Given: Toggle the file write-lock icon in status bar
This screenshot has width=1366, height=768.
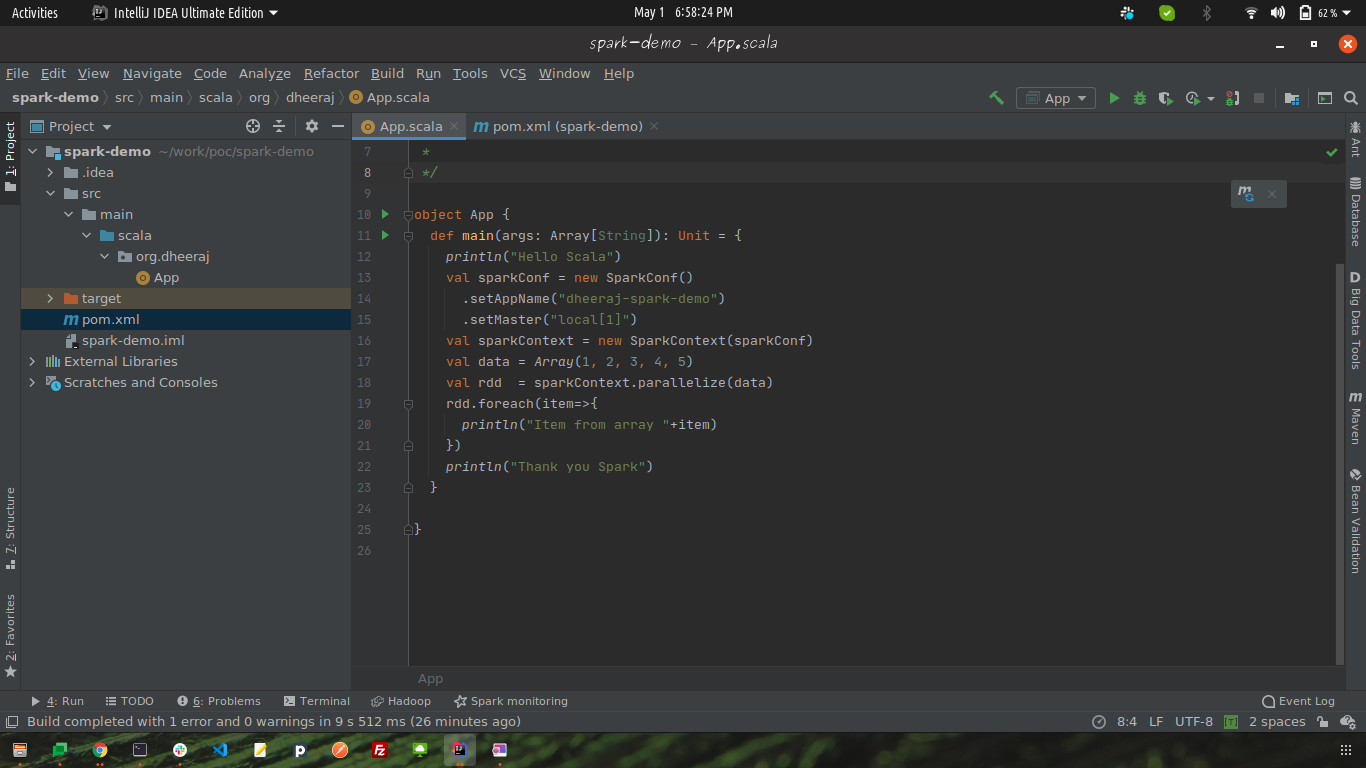Looking at the screenshot, I should (x=1322, y=721).
